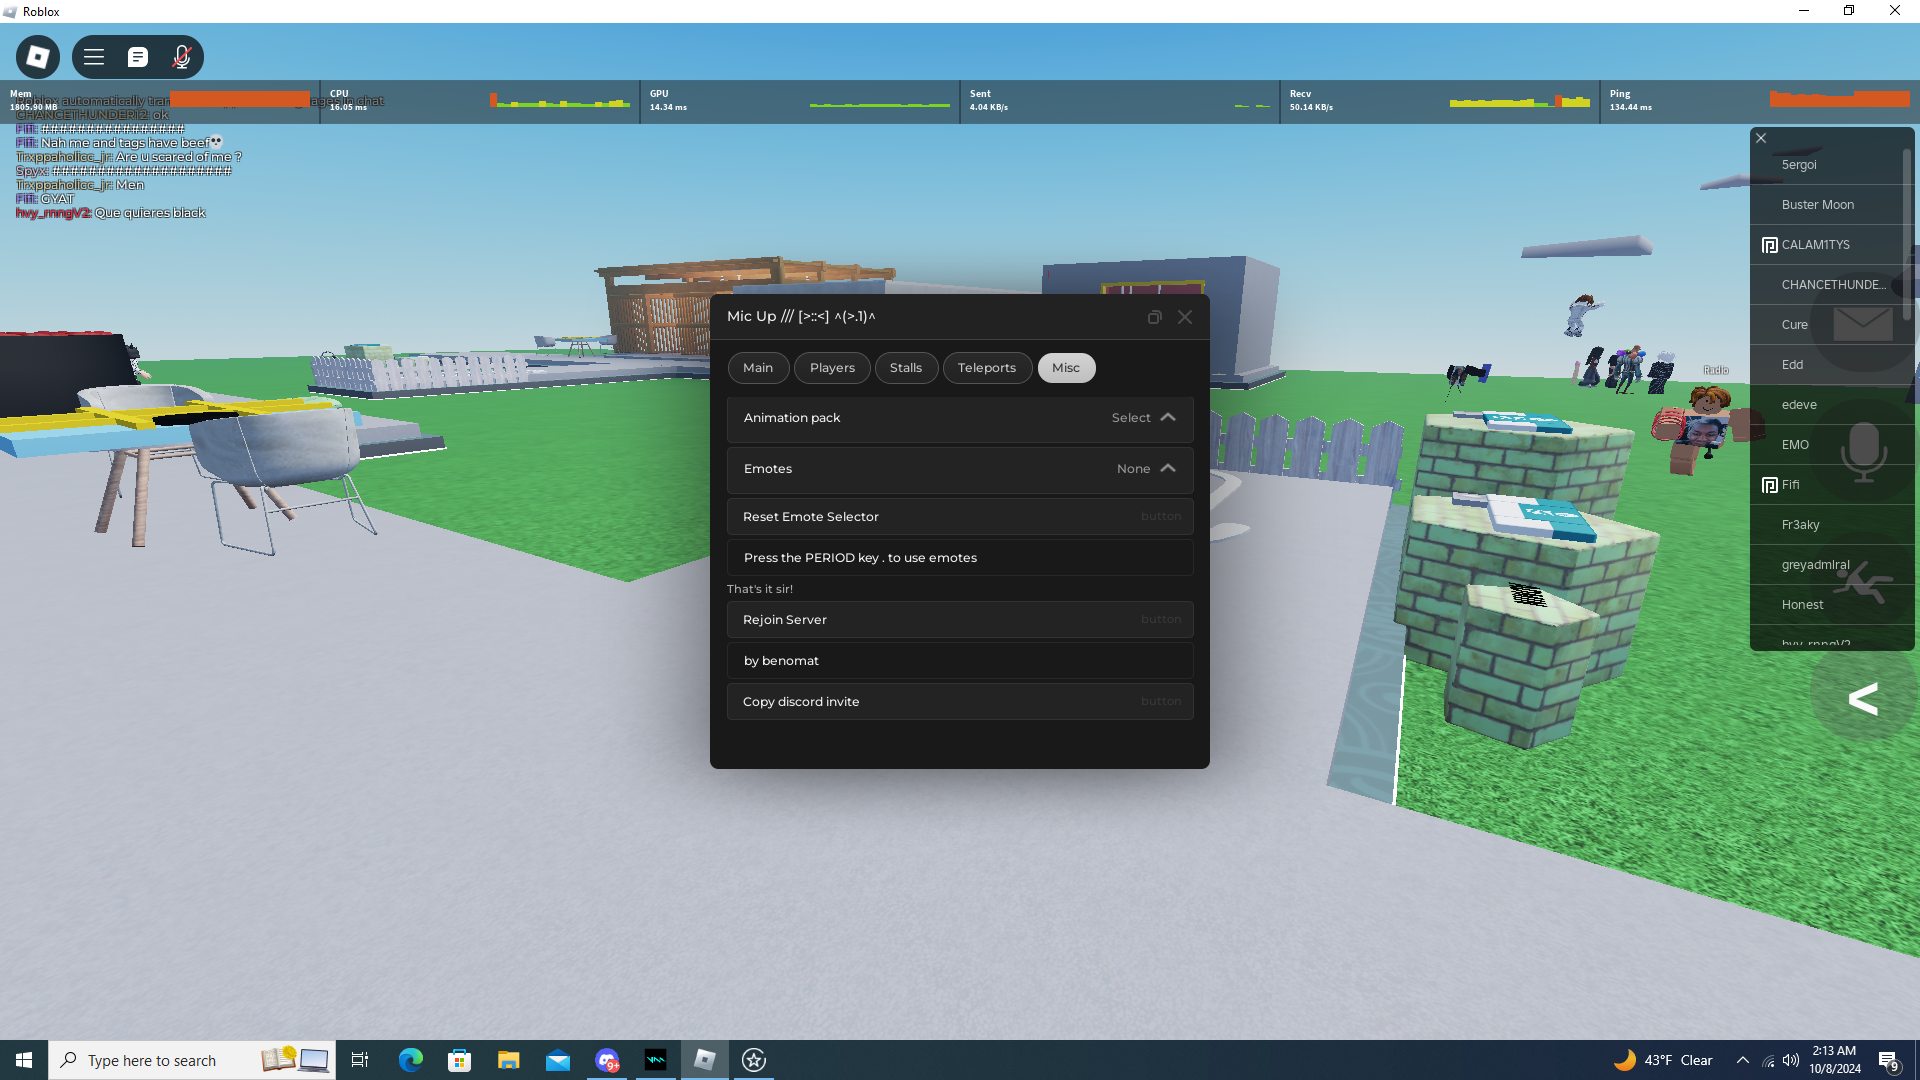This screenshot has width=1920, height=1080.
Task: Click the running figure emote icon
Action: [x=1863, y=582]
